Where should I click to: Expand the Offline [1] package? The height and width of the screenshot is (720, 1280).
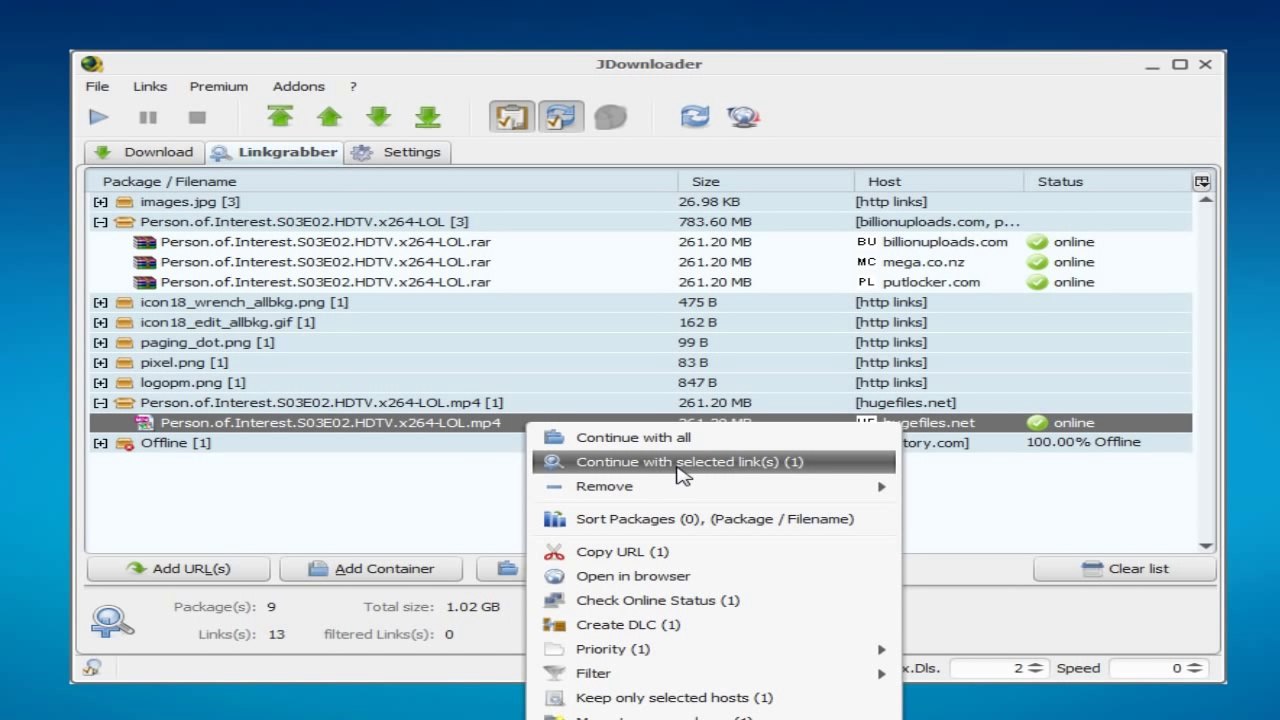100,442
